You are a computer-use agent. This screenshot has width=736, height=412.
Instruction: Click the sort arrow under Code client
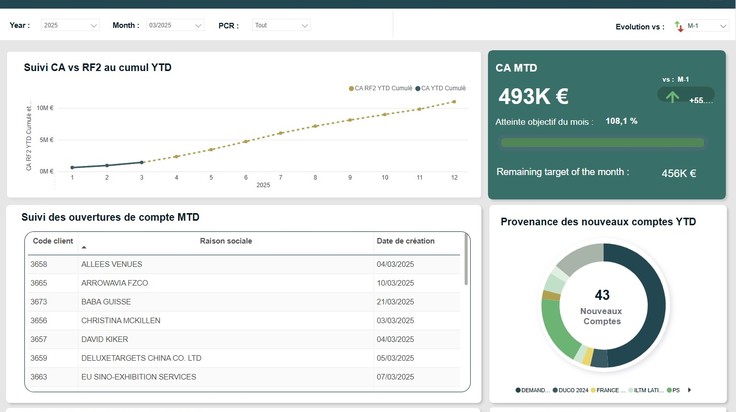tap(84, 247)
